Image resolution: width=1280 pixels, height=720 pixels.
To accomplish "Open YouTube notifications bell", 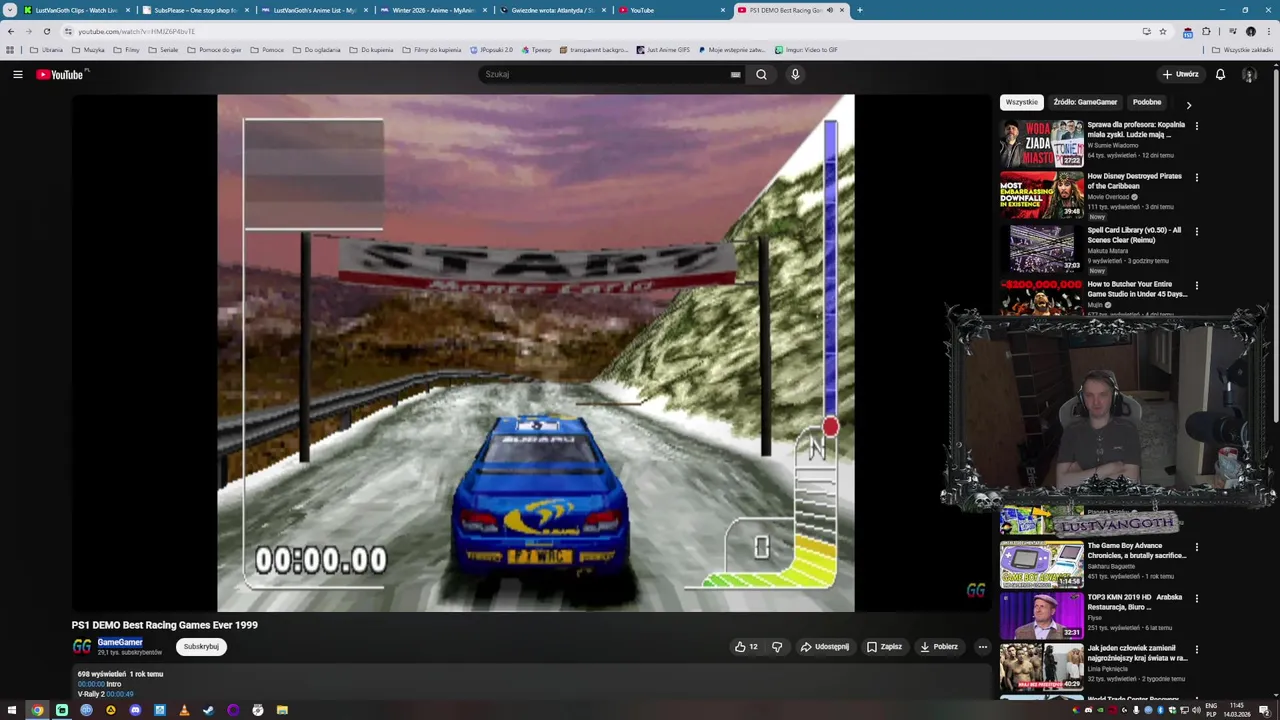I will (x=1220, y=74).
